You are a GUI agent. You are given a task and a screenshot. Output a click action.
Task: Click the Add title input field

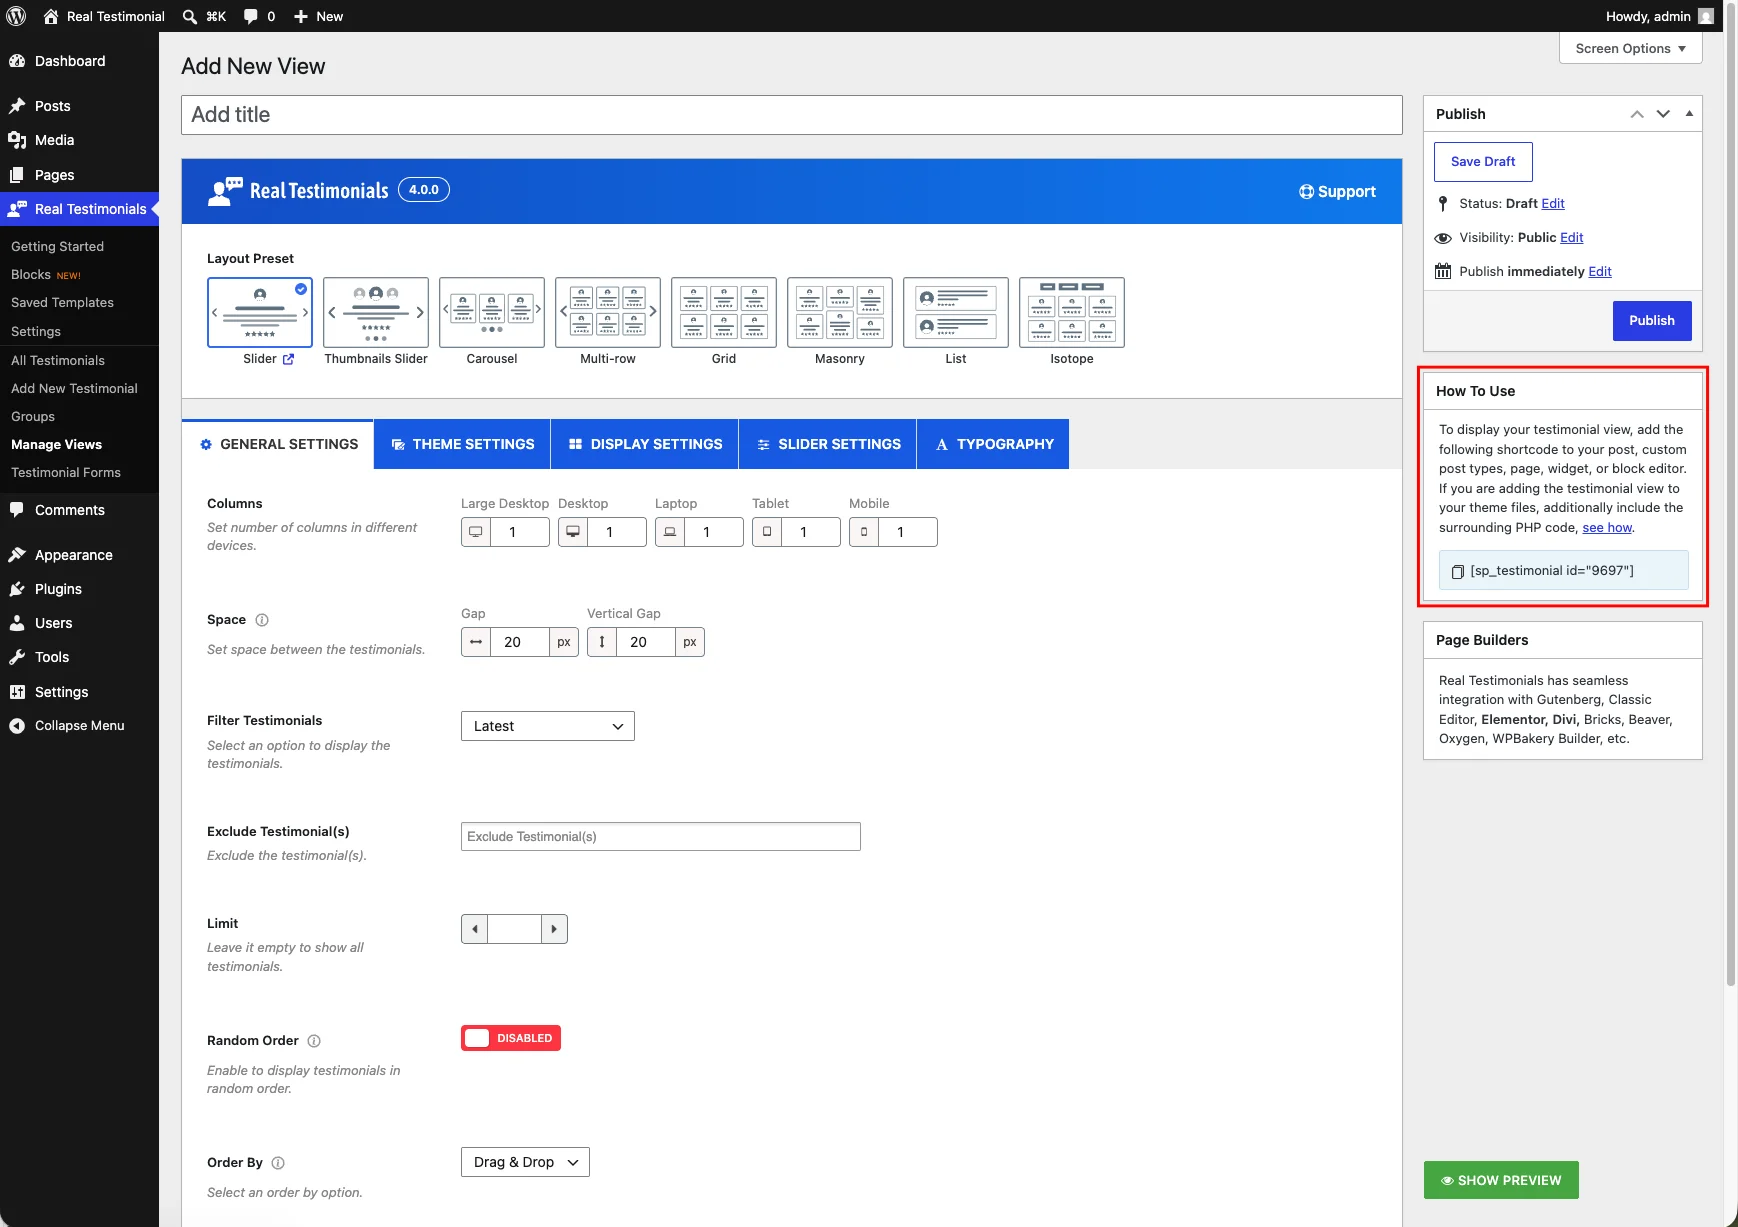pyautogui.click(x=792, y=115)
